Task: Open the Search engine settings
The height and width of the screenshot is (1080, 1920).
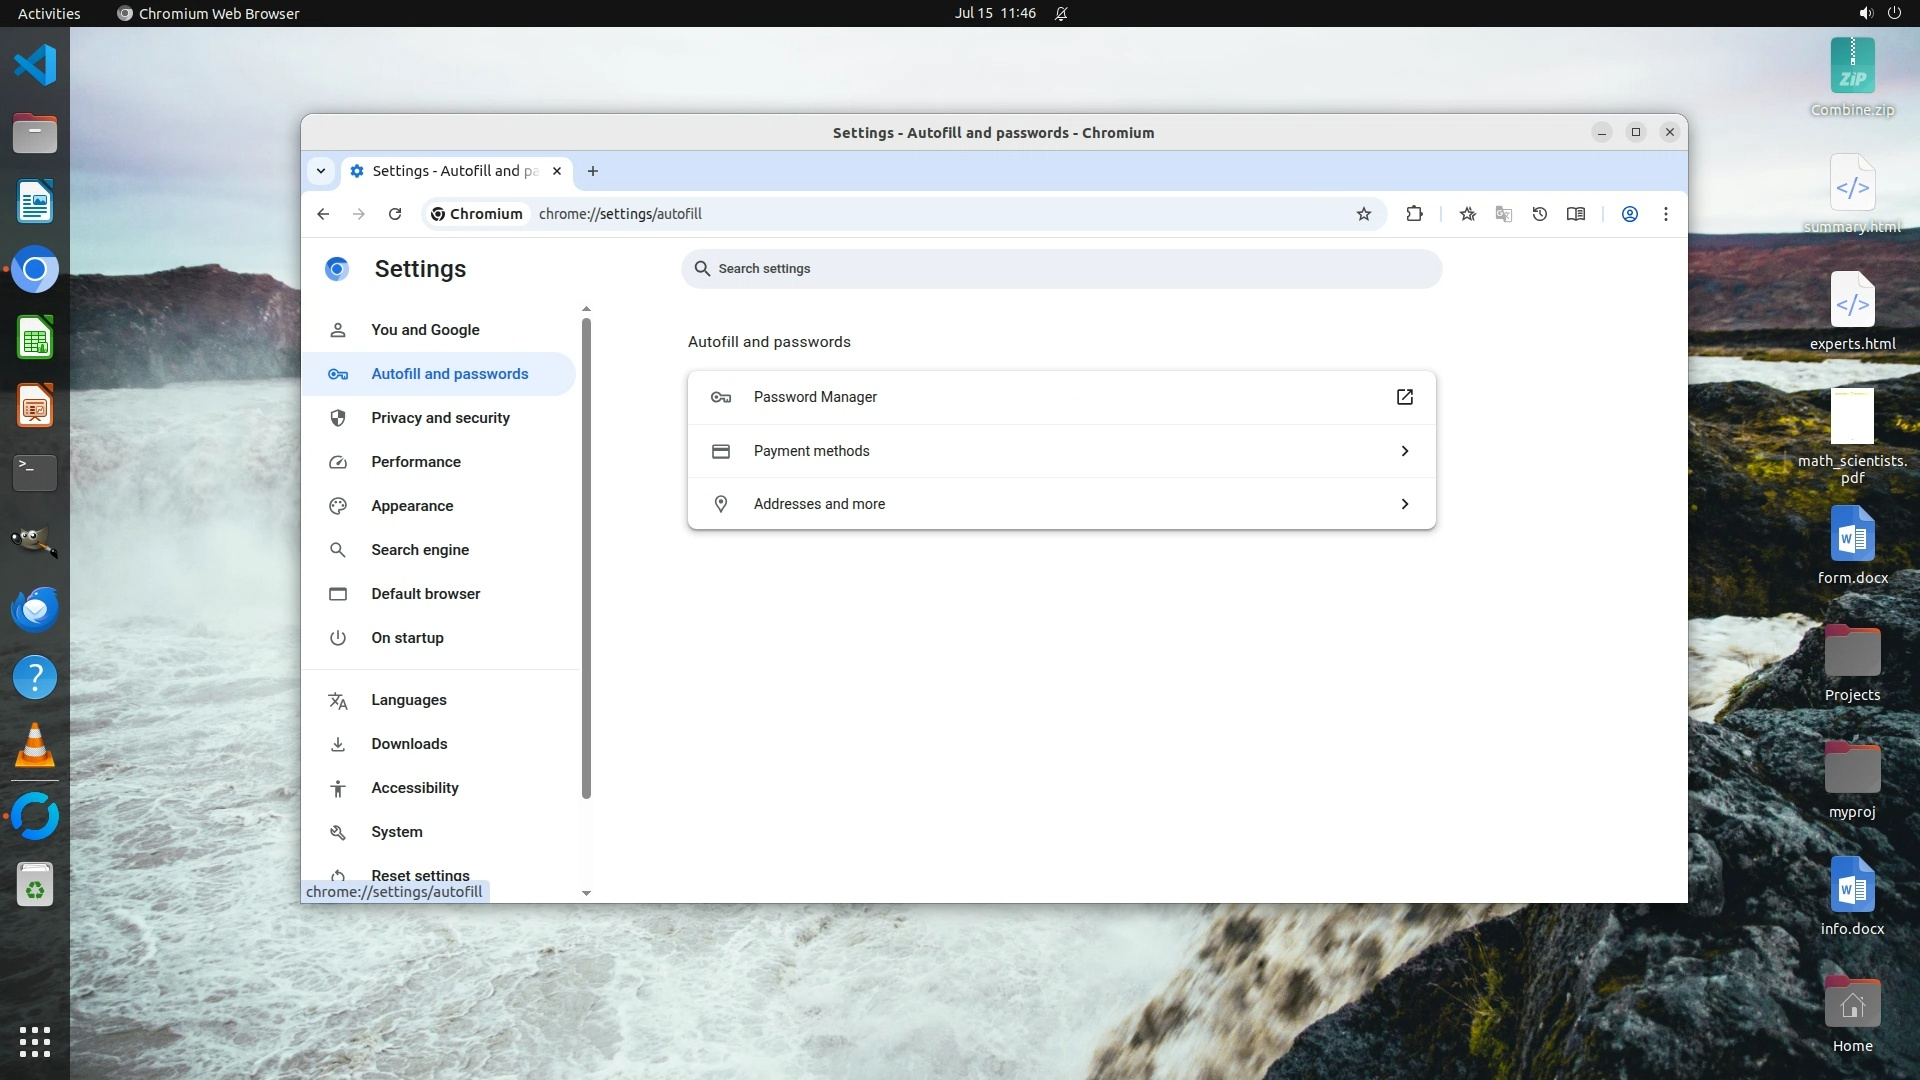Action: click(419, 550)
